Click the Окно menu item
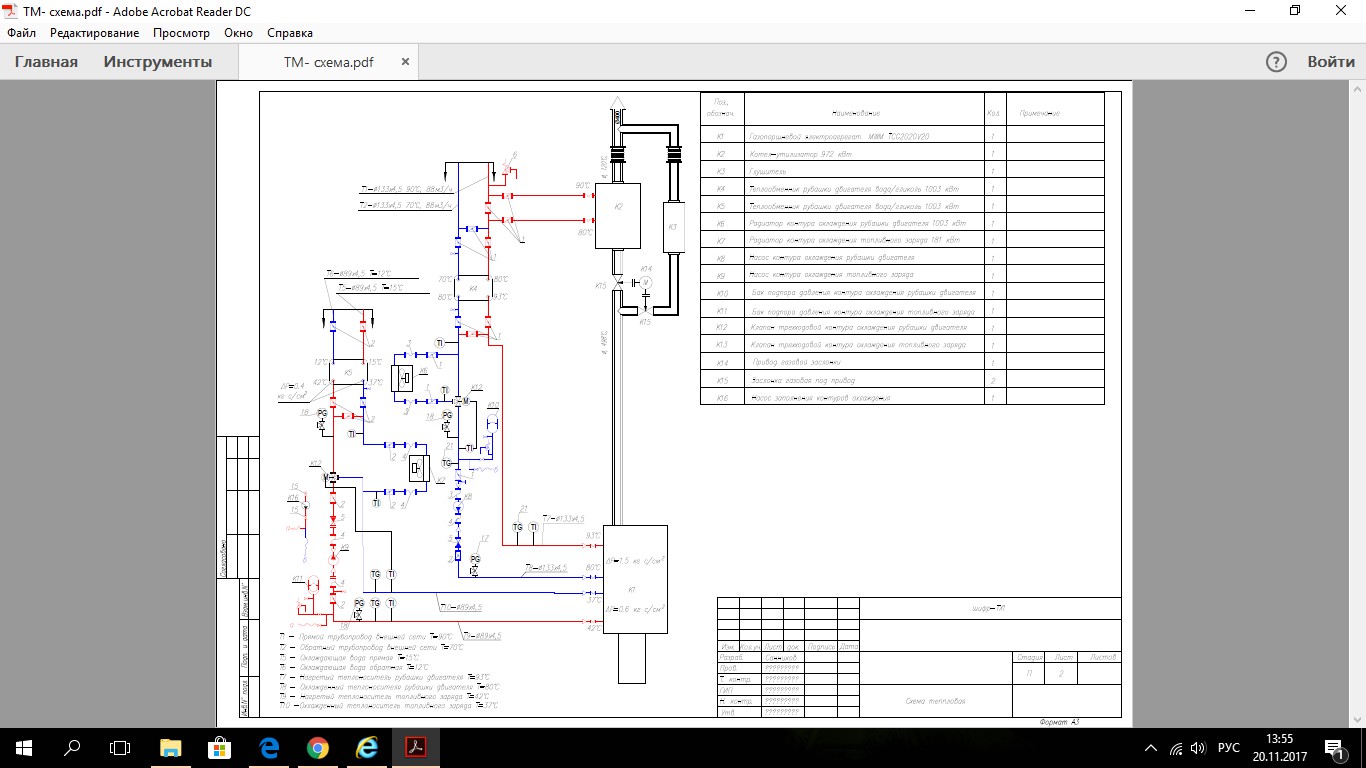 tap(238, 33)
